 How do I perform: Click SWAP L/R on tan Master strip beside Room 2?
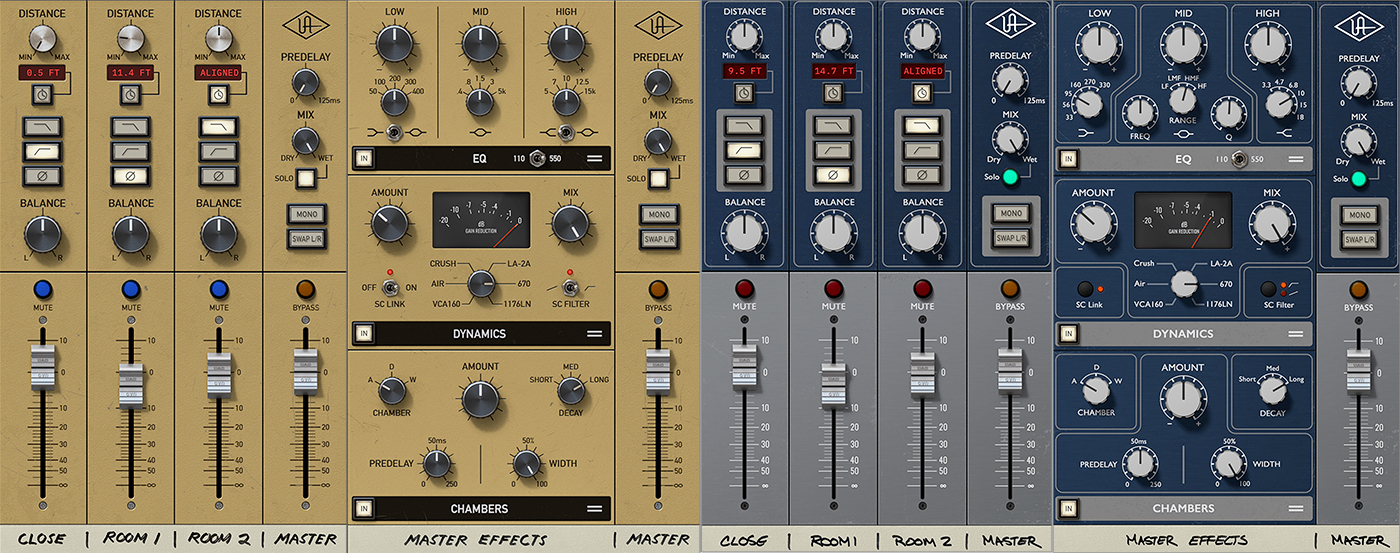click(x=305, y=238)
